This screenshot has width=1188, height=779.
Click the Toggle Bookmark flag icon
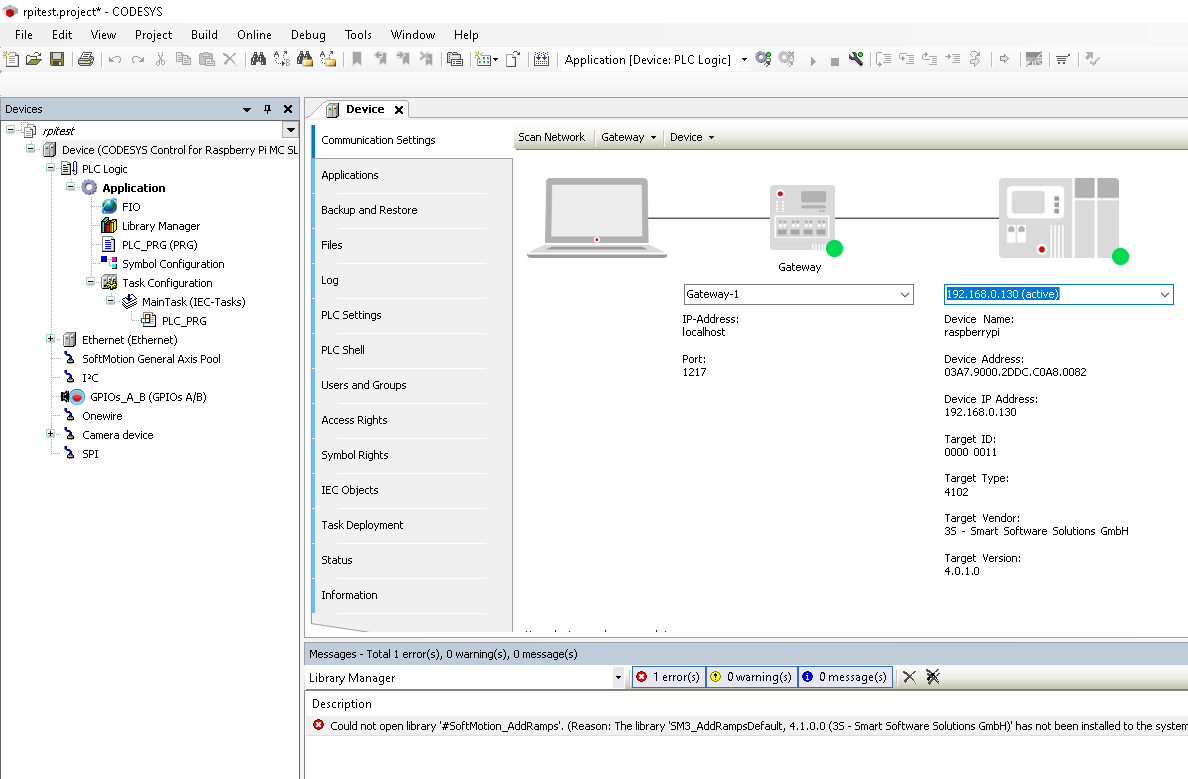click(357, 59)
